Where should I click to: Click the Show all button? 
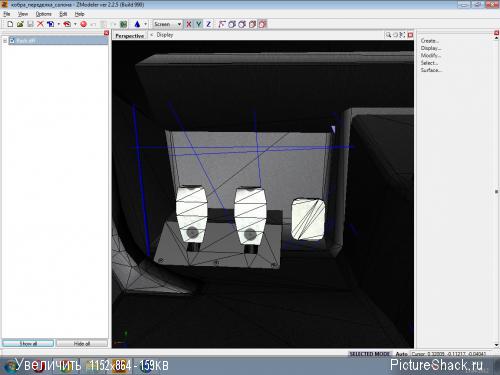28,343
